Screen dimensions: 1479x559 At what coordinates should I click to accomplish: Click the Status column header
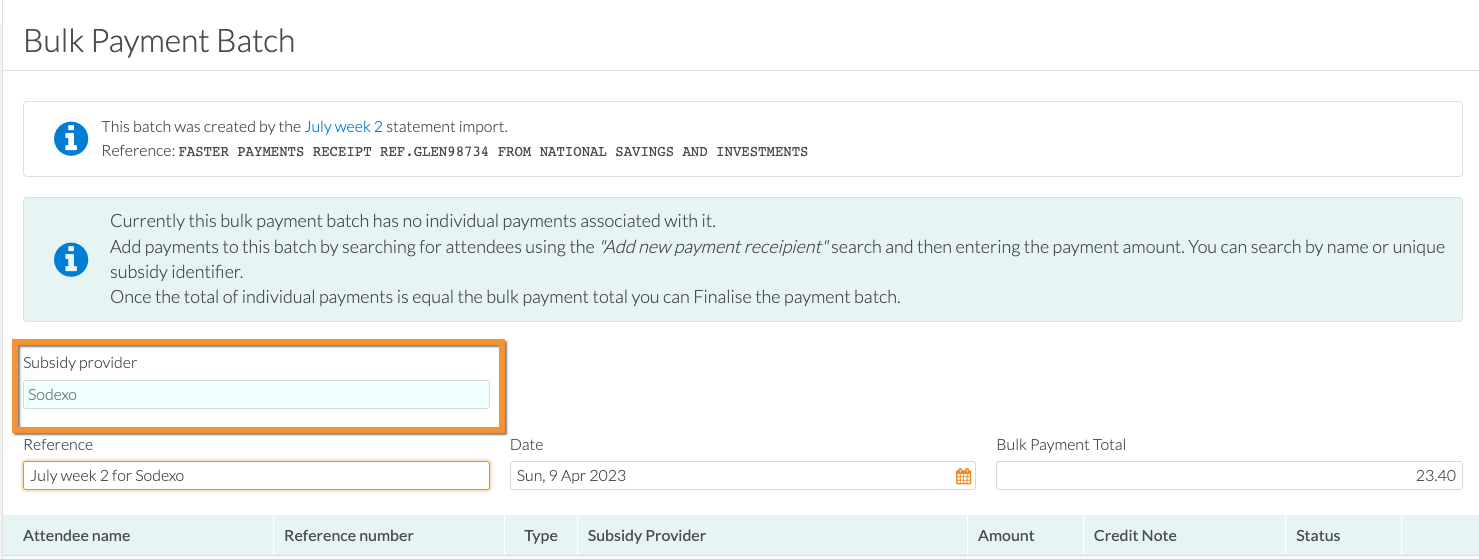pos(1318,536)
